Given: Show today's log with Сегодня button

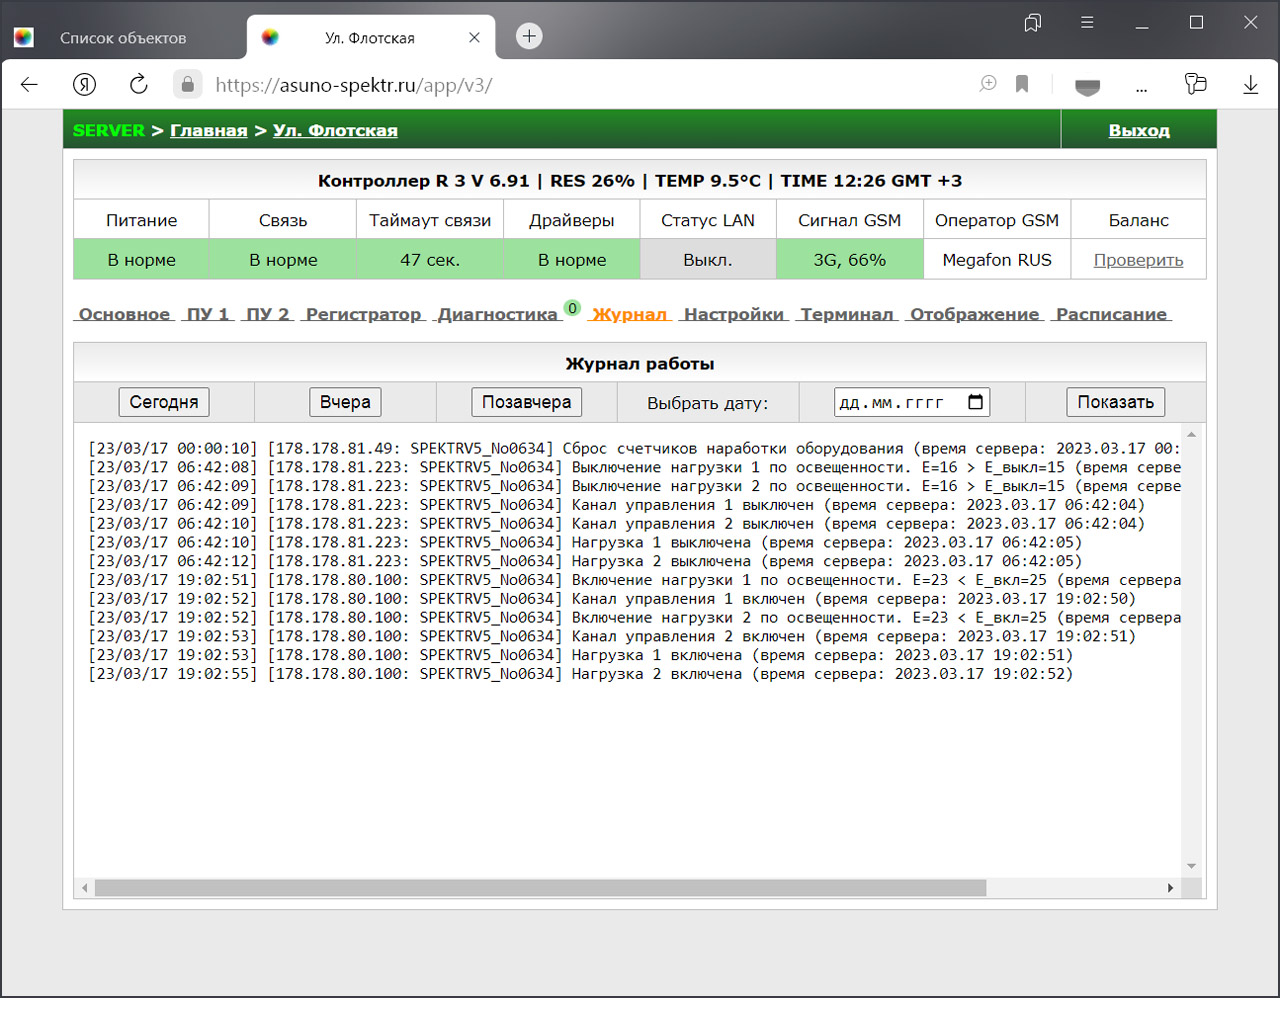Looking at the screenshot, I should (x=164, y=402).
